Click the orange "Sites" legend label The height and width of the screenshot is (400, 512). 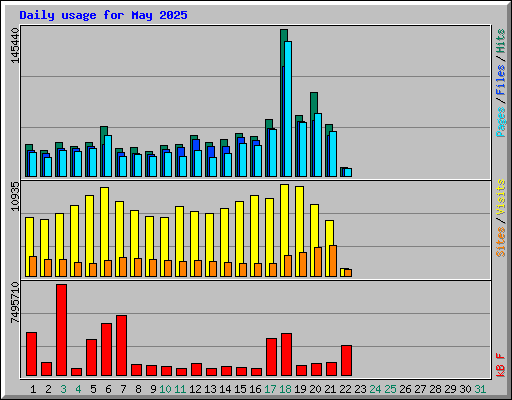(x=501, y=242)
